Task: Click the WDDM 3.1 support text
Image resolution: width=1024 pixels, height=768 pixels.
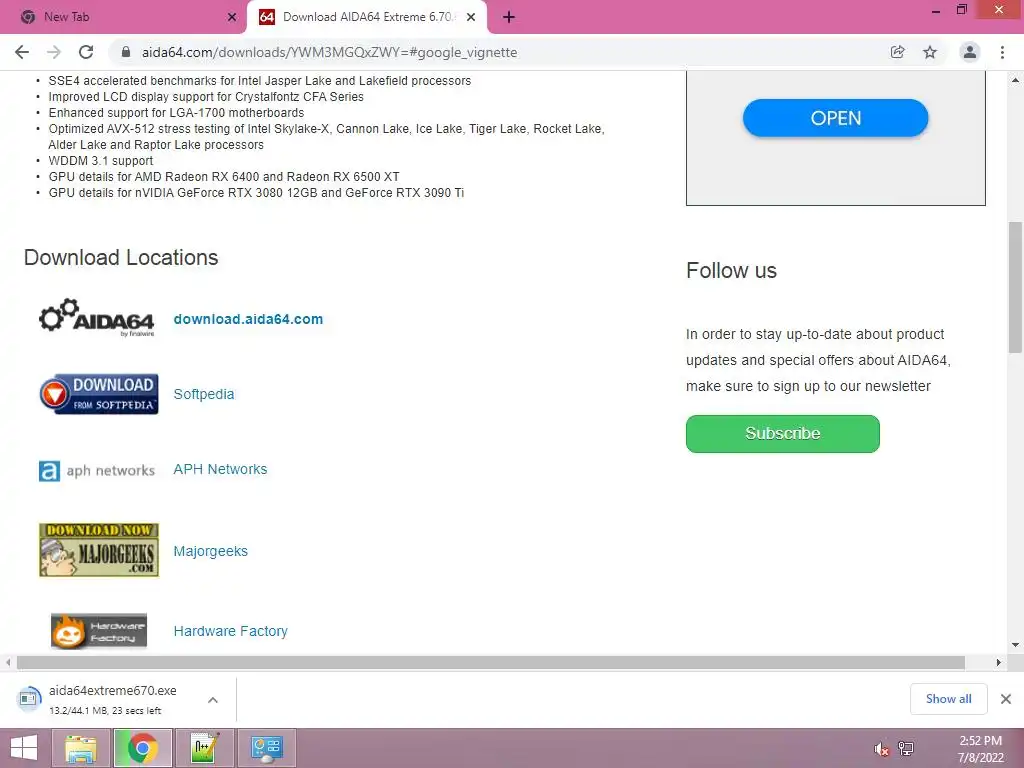Action: pos(101,161)
